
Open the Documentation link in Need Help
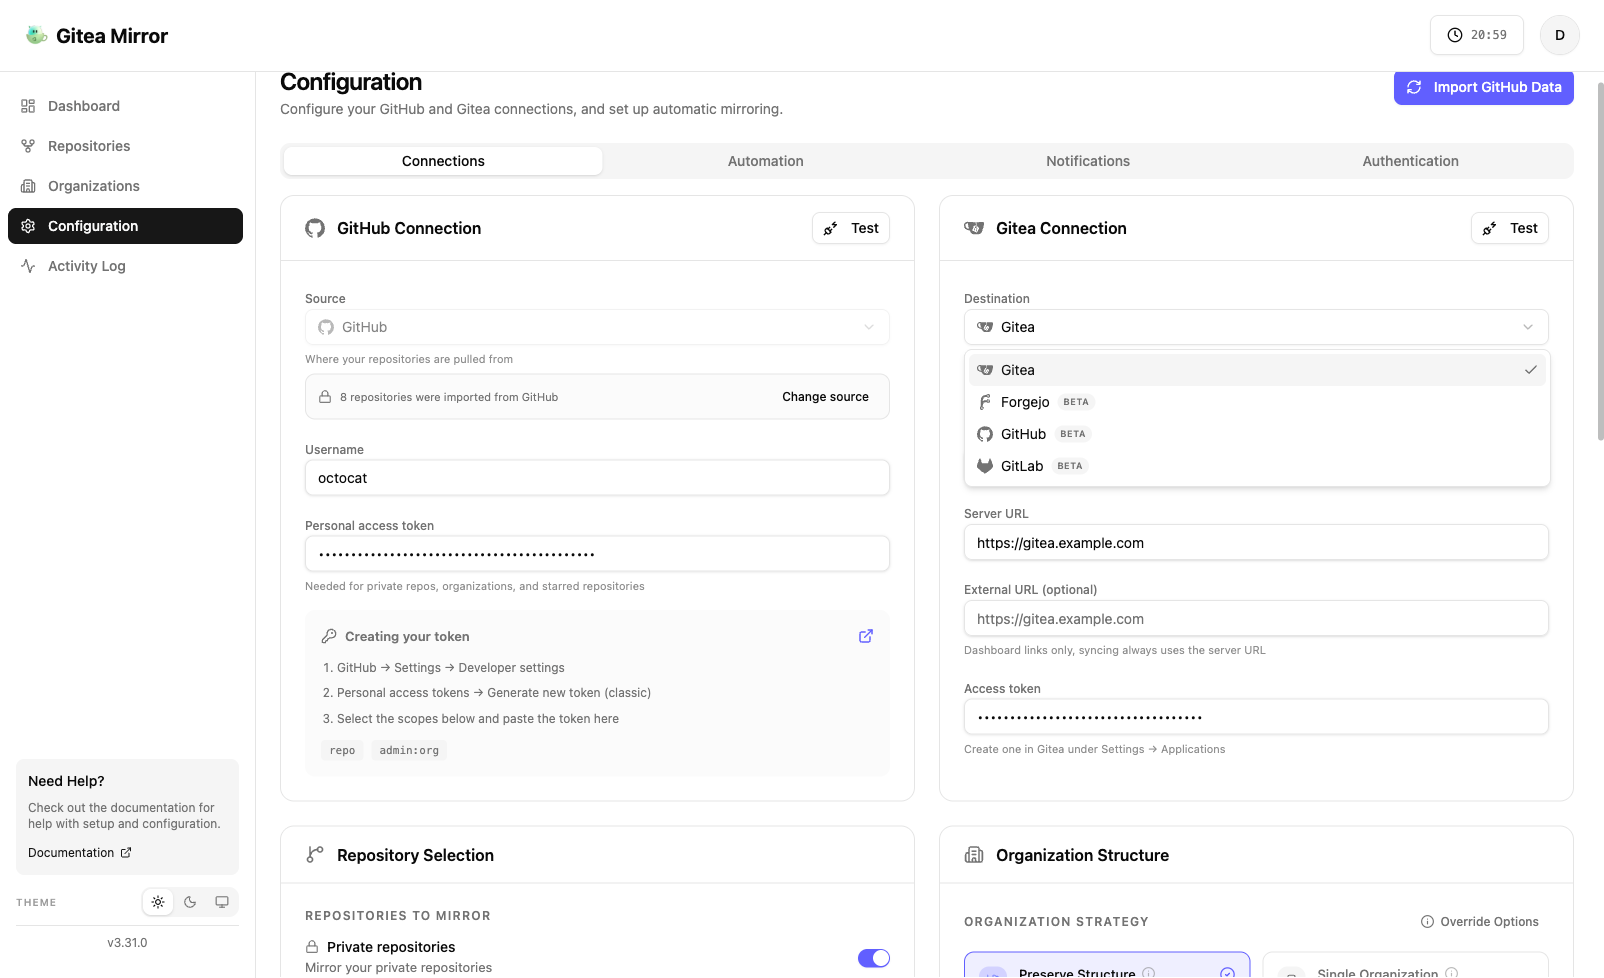coord(80,853)
